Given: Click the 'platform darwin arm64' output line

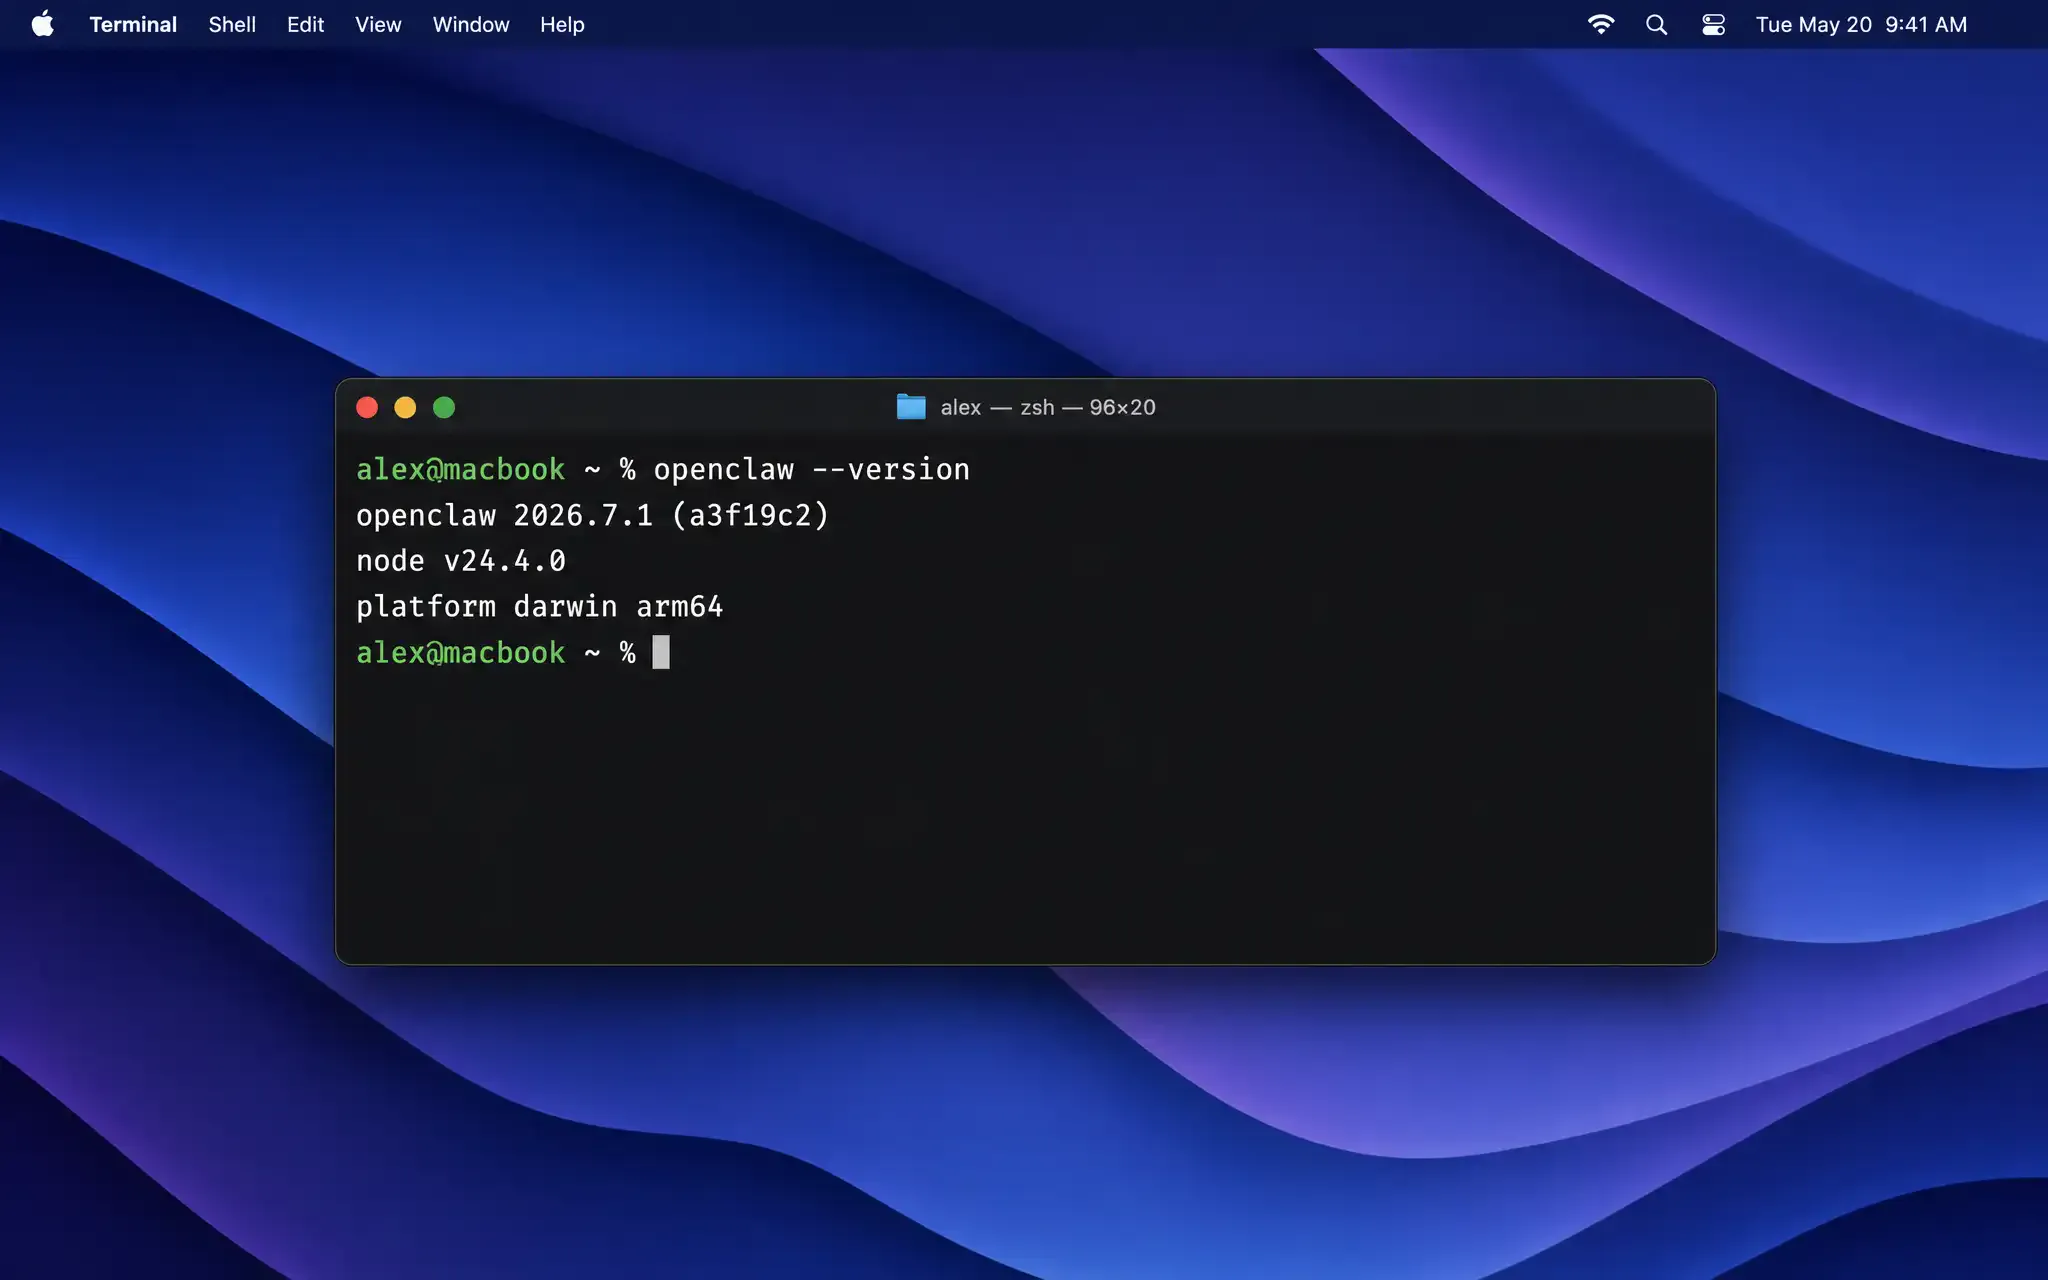Looking at the screenshot, I should coord(540,607).
